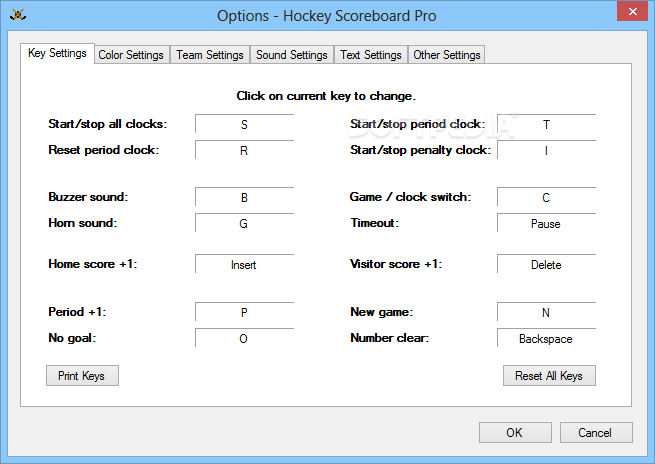The width and height of the screenshot is (655, 464).
Task: Switch to the Color Settings tab
Action: tap(131, 55)
